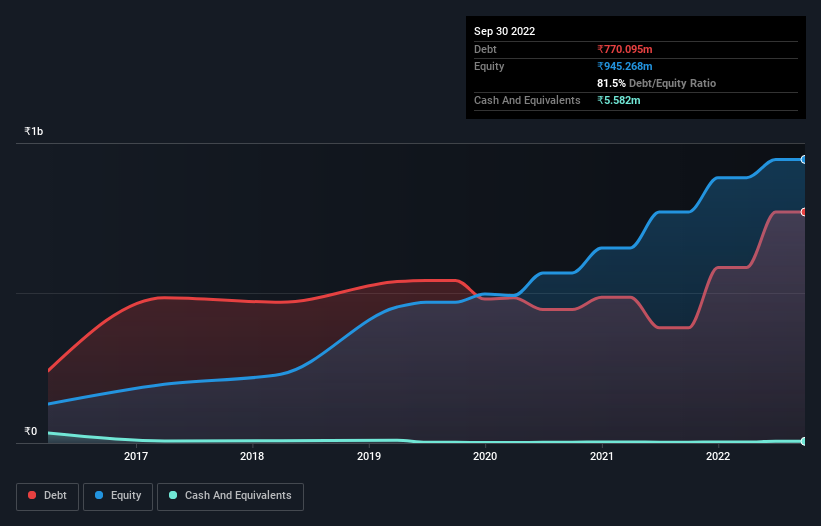
Task: Click the ₹1b y-axis label
Action: pos(34,131)
